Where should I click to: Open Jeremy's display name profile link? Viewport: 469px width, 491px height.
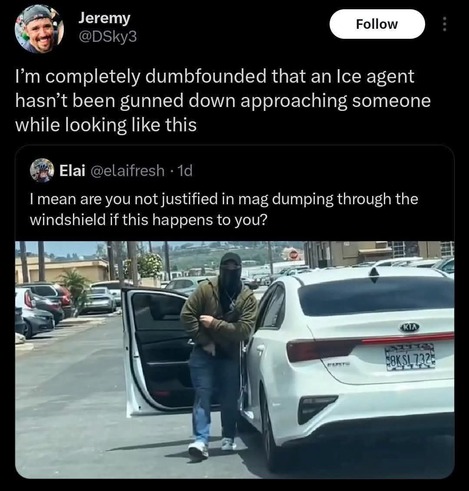[x=104, y=19]
